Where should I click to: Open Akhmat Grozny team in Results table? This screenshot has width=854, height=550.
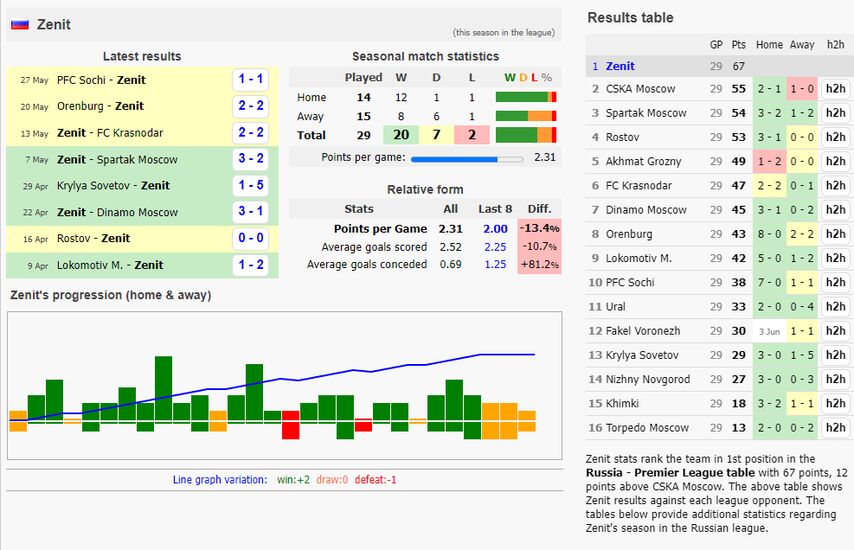click(643, 161)
